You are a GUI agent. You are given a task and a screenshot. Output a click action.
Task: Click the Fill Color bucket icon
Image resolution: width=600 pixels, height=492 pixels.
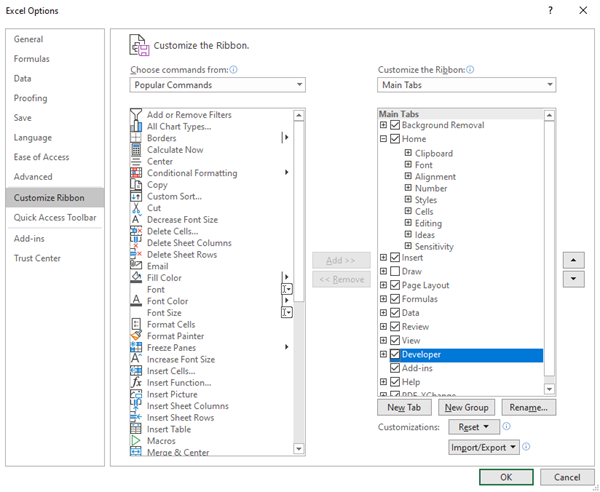[x=136, y=278]
